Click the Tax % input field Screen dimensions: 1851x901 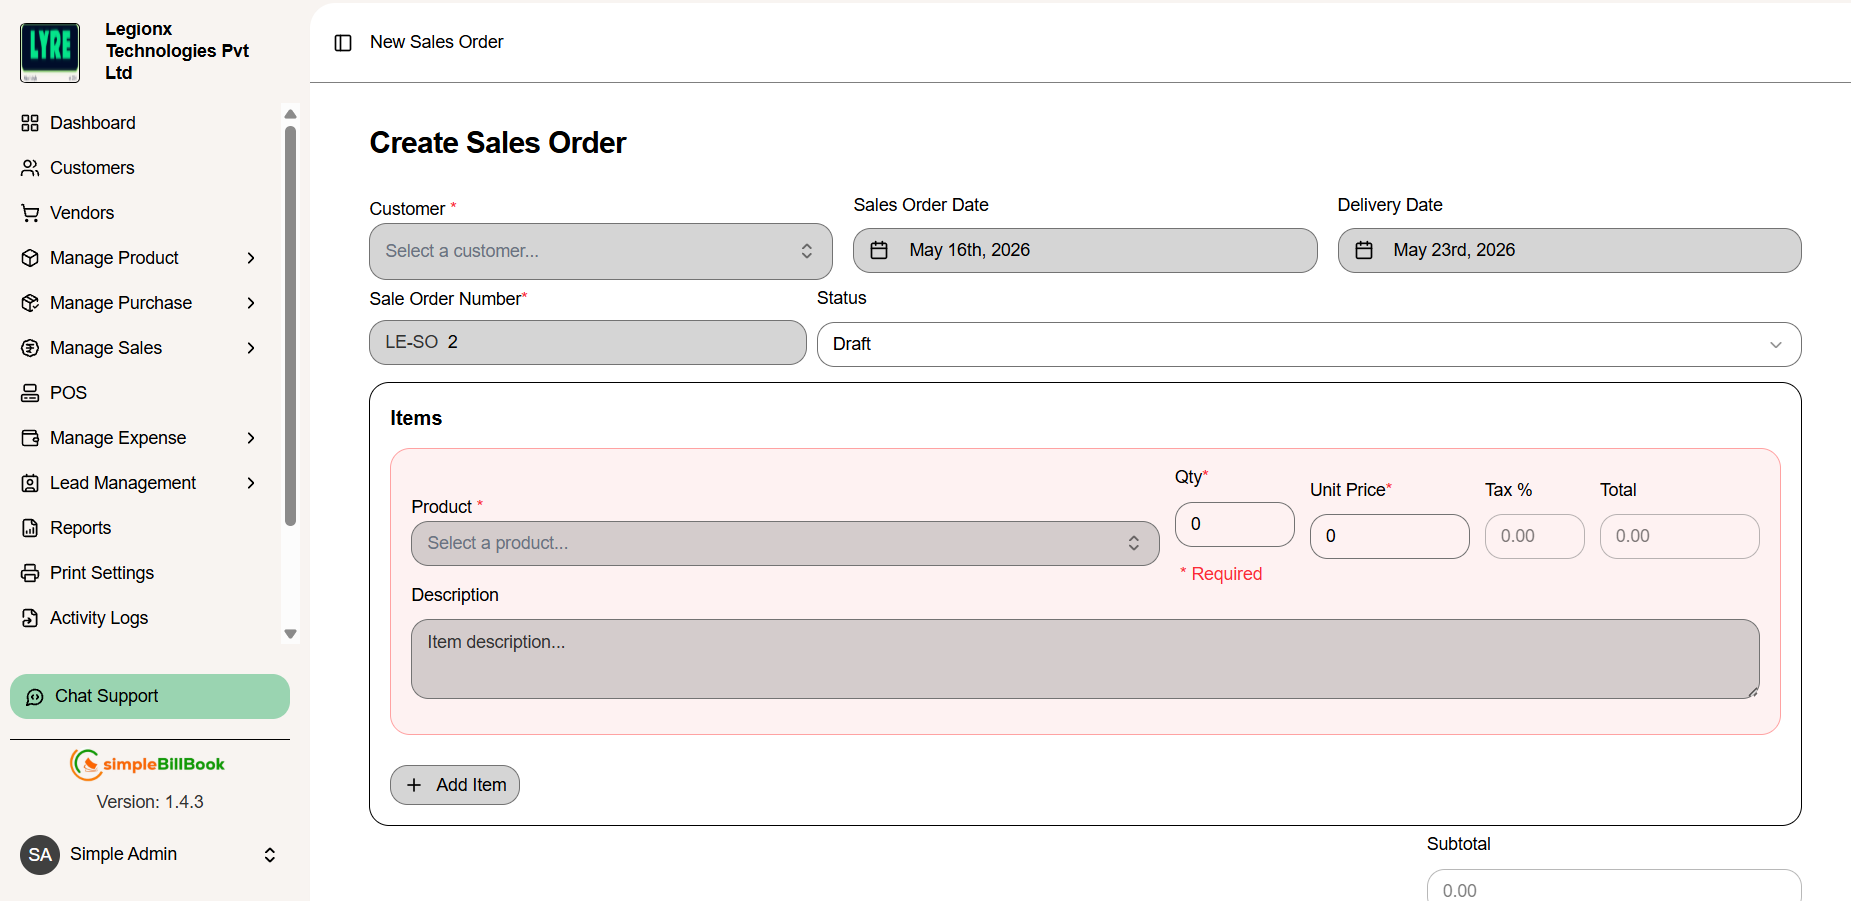[x=1534, y=536]
